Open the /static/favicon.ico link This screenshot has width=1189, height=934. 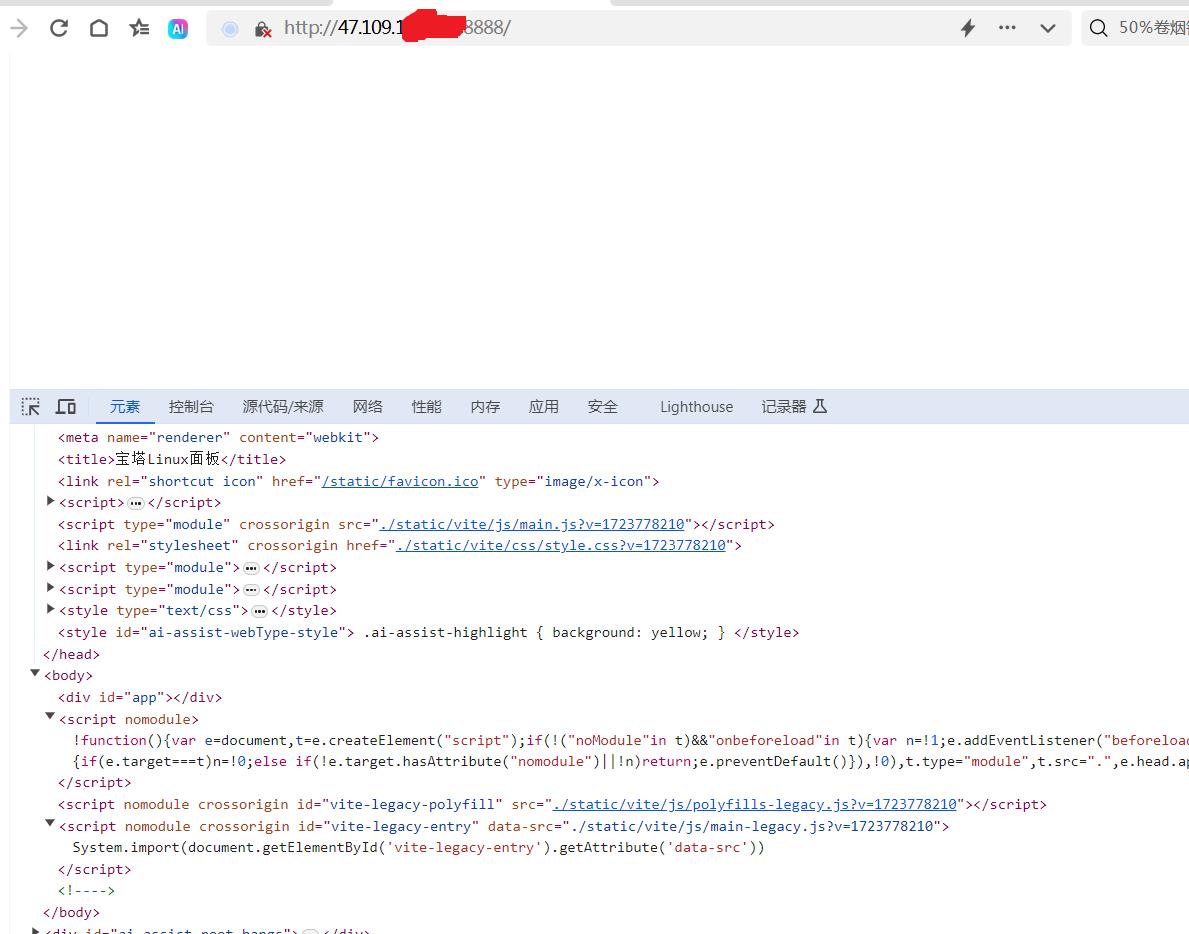(x=400, y=481)
